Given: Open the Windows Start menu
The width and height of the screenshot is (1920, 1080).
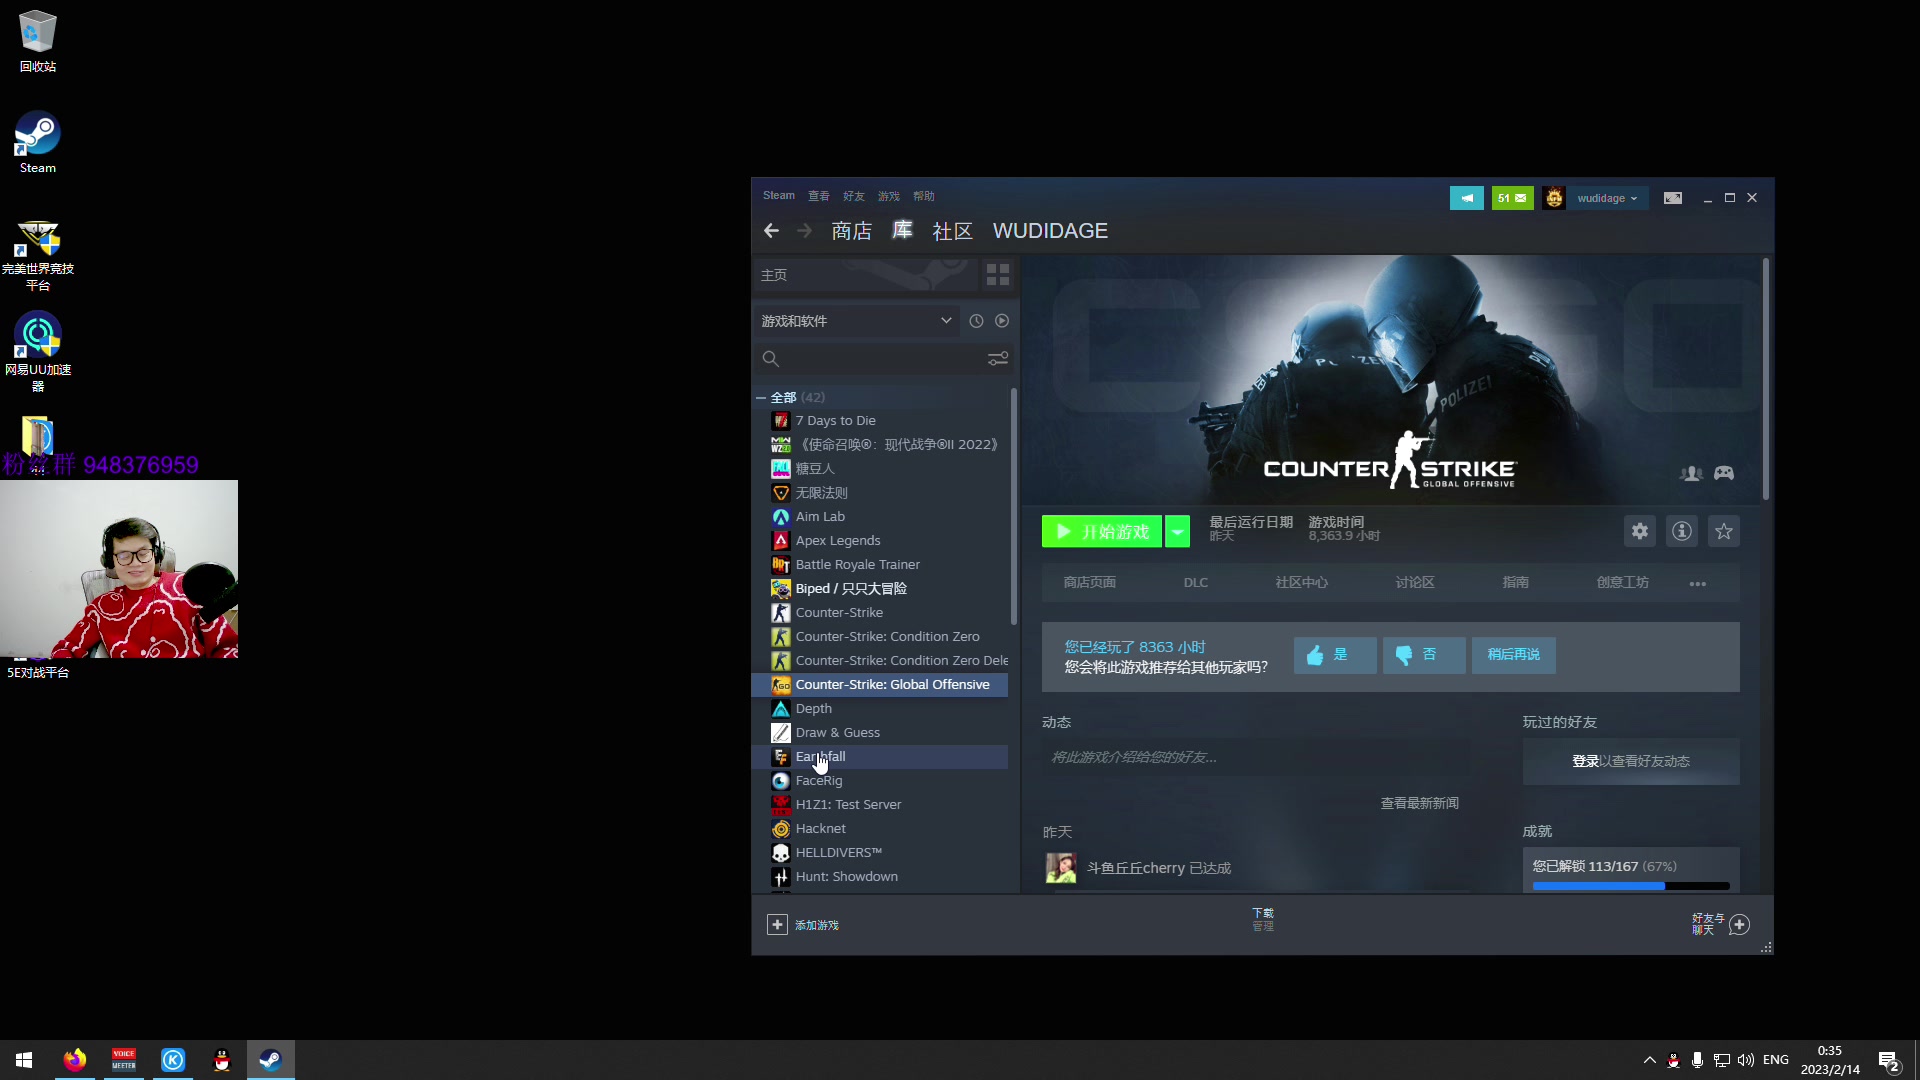Looking at the screenshot, I should coord(24,1060).
